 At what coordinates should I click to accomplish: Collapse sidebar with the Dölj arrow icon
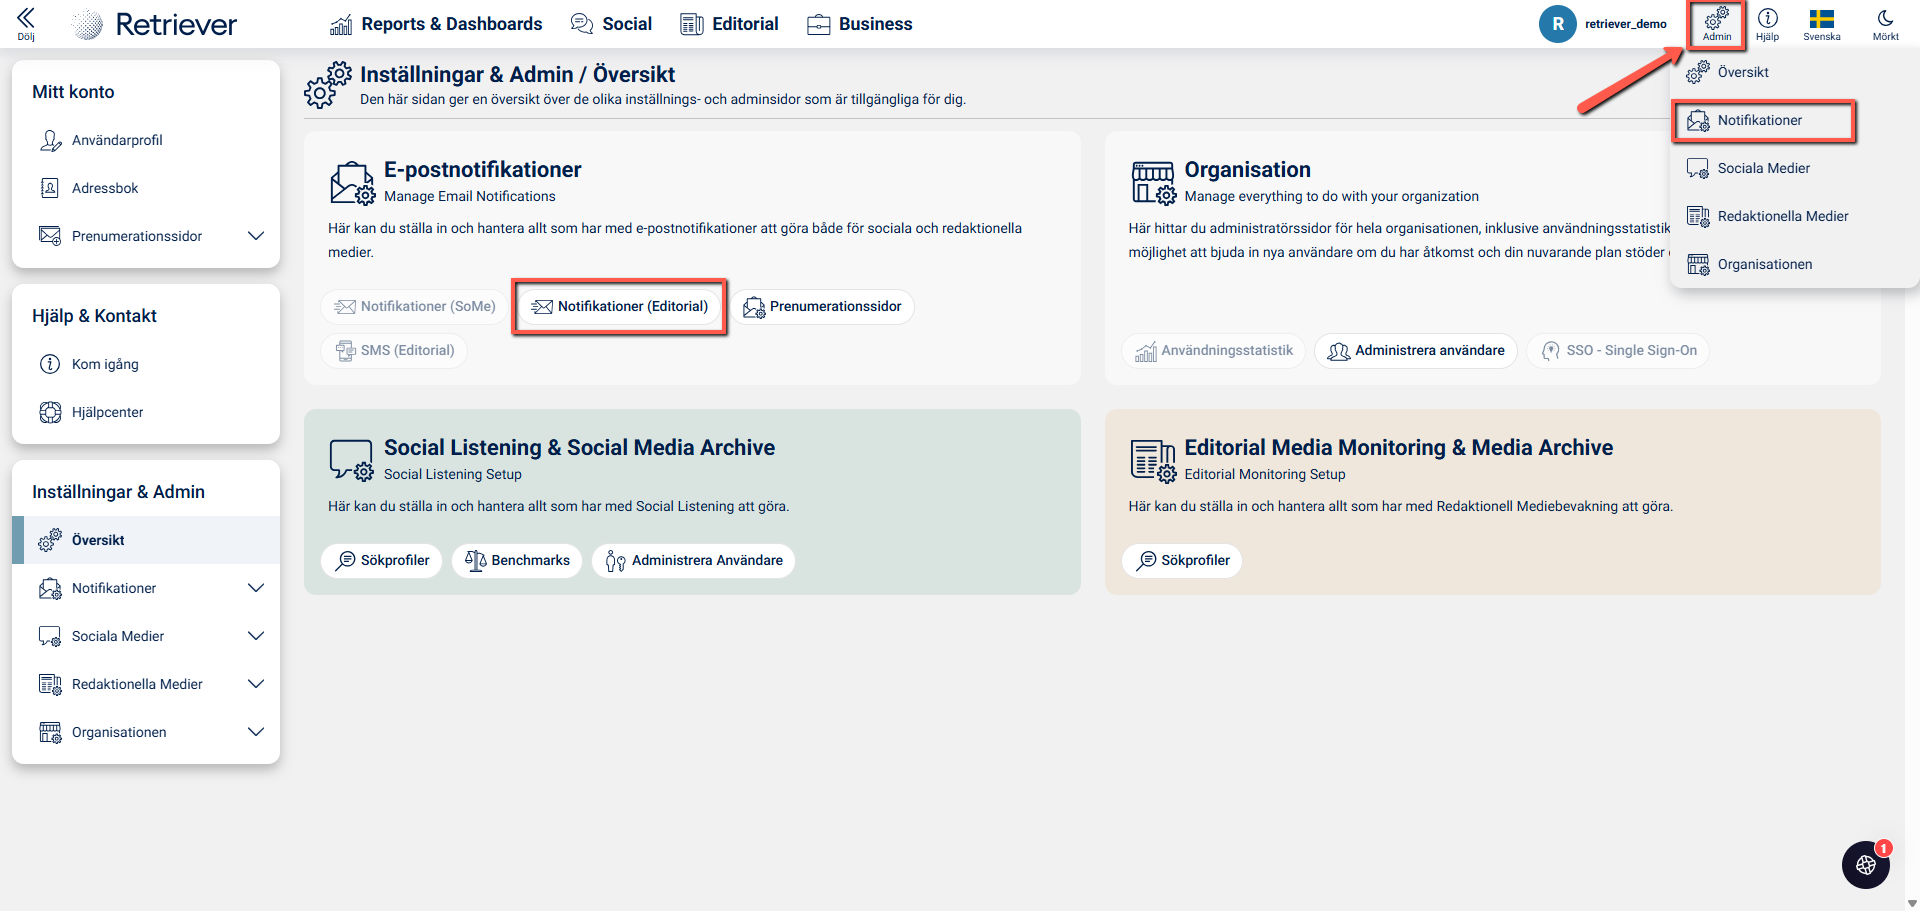[x=26, y=18]
